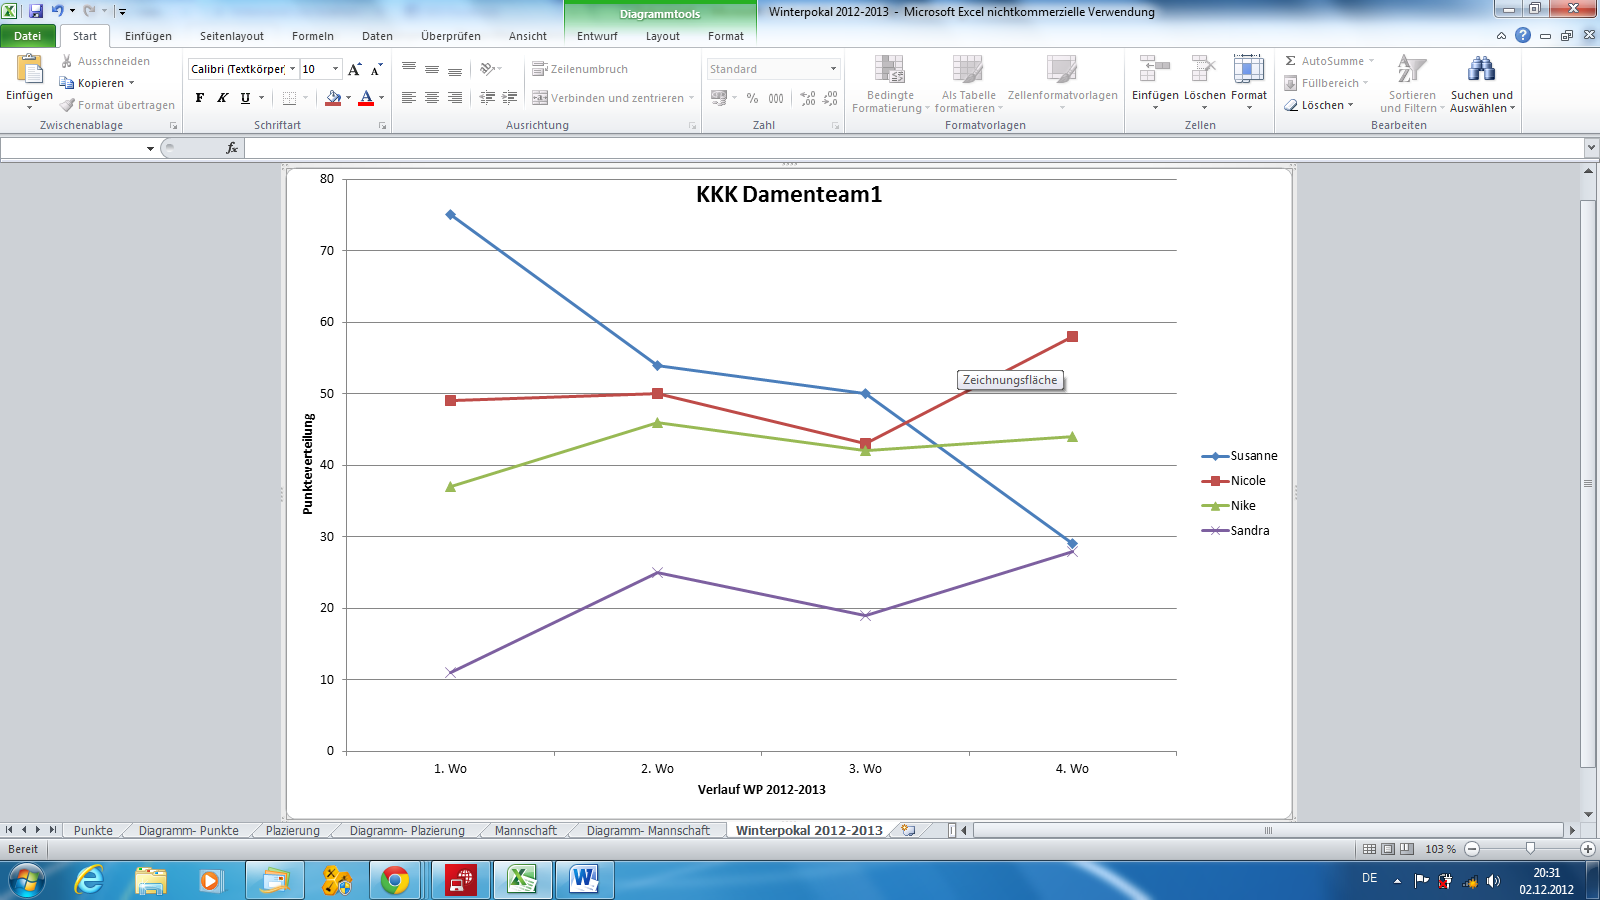Click the Einfügen cells icon in Zellen group

(x=1155, y=69)
